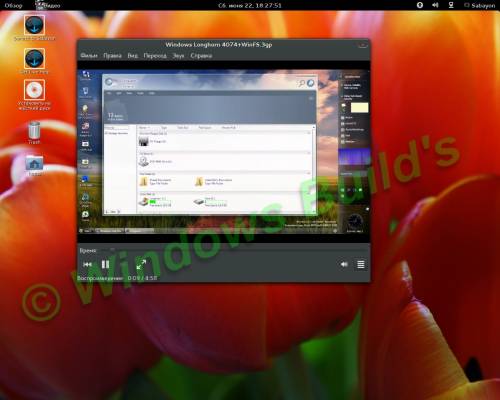Select the install-to-hard-disk disc desktop icon

pyautogui.click(x=34, y=90)
